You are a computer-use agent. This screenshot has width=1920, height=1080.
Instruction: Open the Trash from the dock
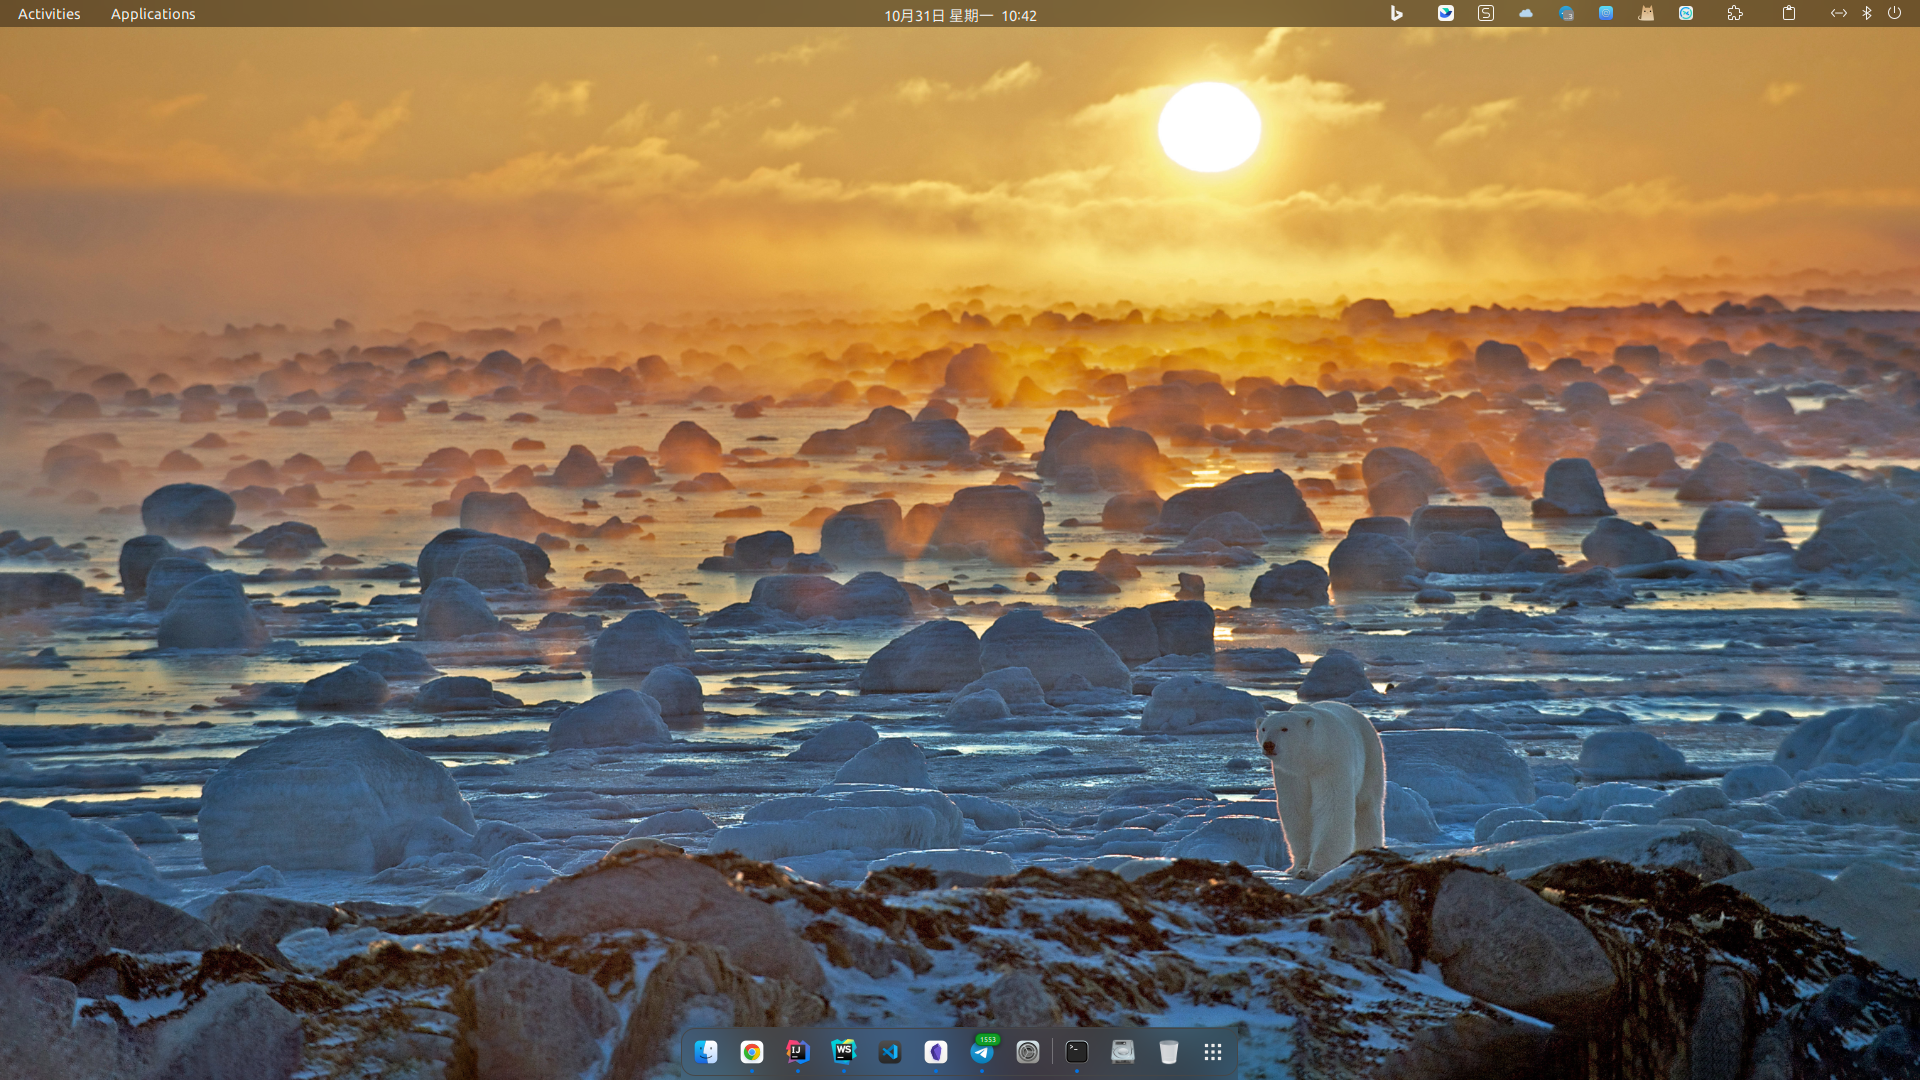1169,1052
